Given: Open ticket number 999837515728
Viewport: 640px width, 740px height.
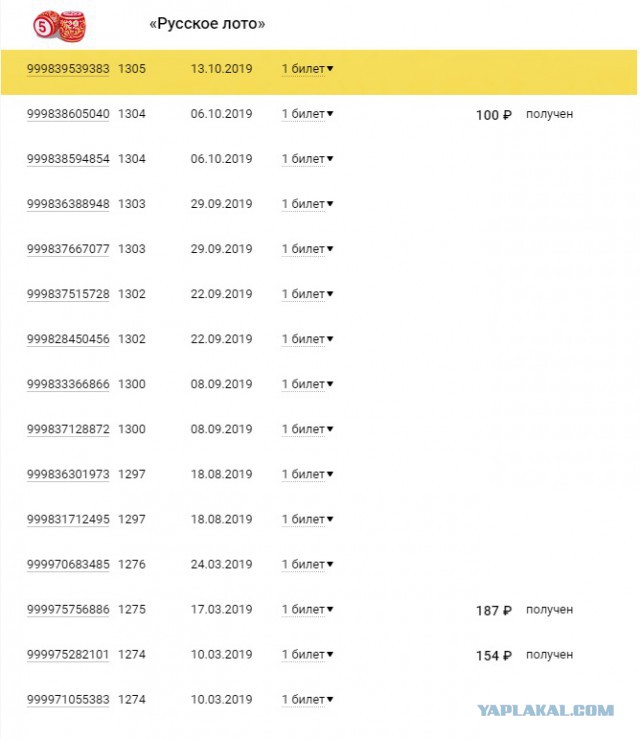Looking at the screenshot, I should tap(68, 294).
